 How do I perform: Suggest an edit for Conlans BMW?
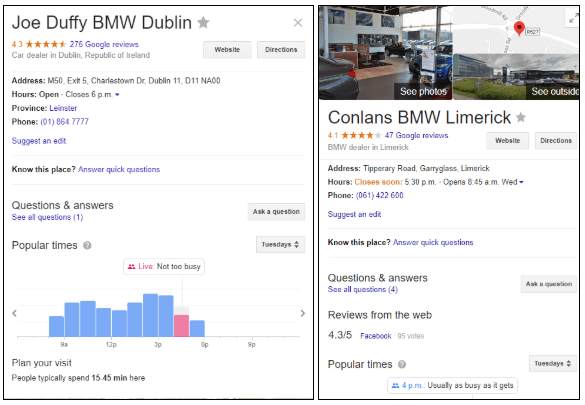(x=354, y=214)
